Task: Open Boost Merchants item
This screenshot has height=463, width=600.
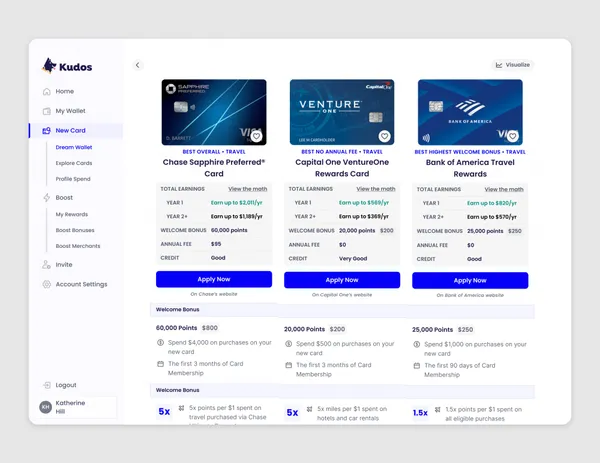Action: (78, 246)
